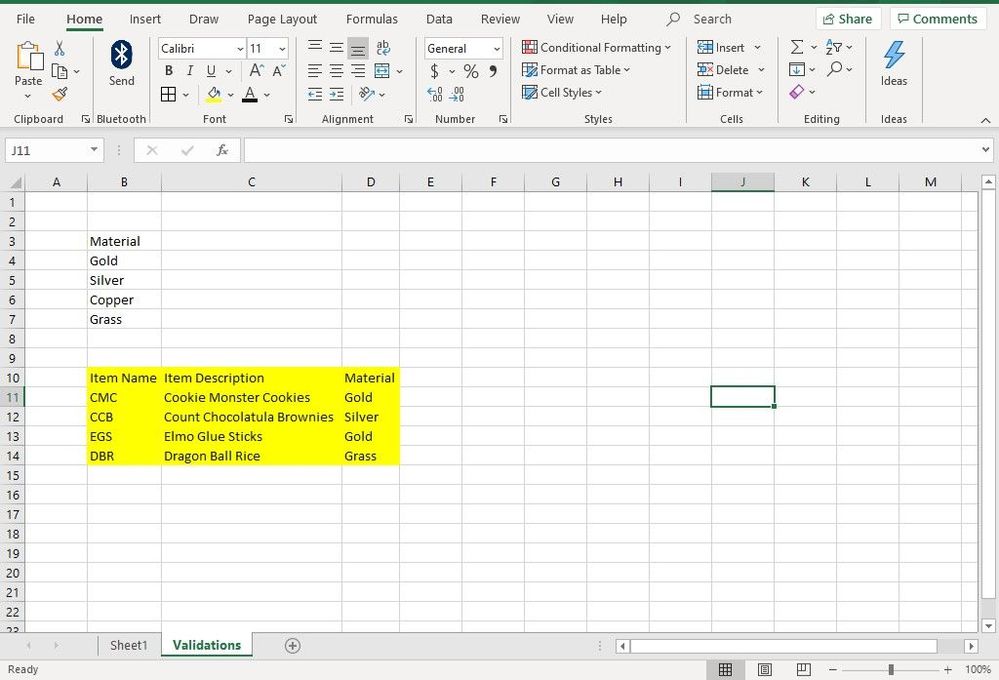Click the Bluetooth Send icon
This screenshot has width=999, height=680.
click(x=121, y=55)
